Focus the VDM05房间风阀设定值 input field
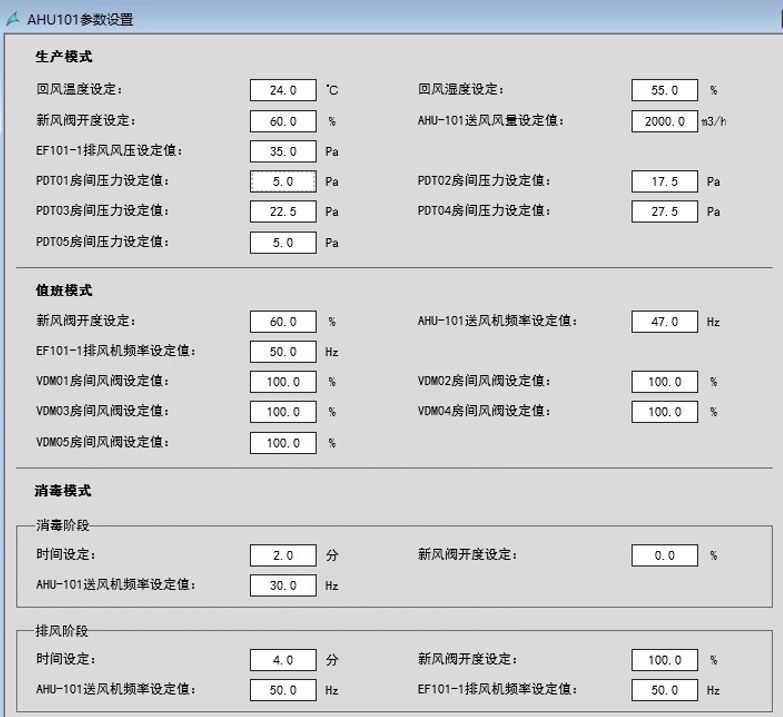Viewport: 783px width, 717px height. click(283, 442)
